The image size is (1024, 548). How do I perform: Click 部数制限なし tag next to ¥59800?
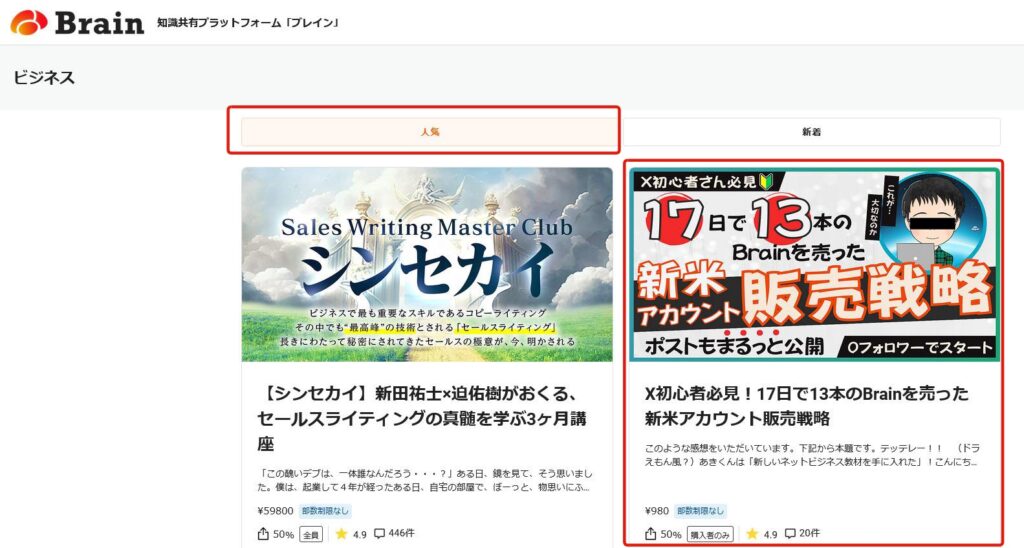tap(325, 511)
